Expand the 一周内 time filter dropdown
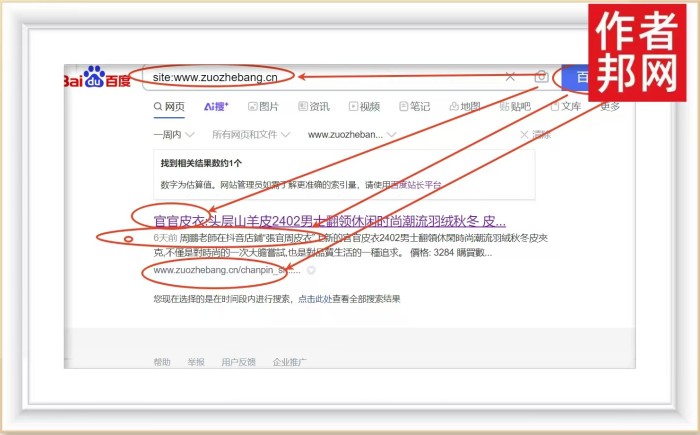Screen dimensions: 700x435 (x=173, y=134)
